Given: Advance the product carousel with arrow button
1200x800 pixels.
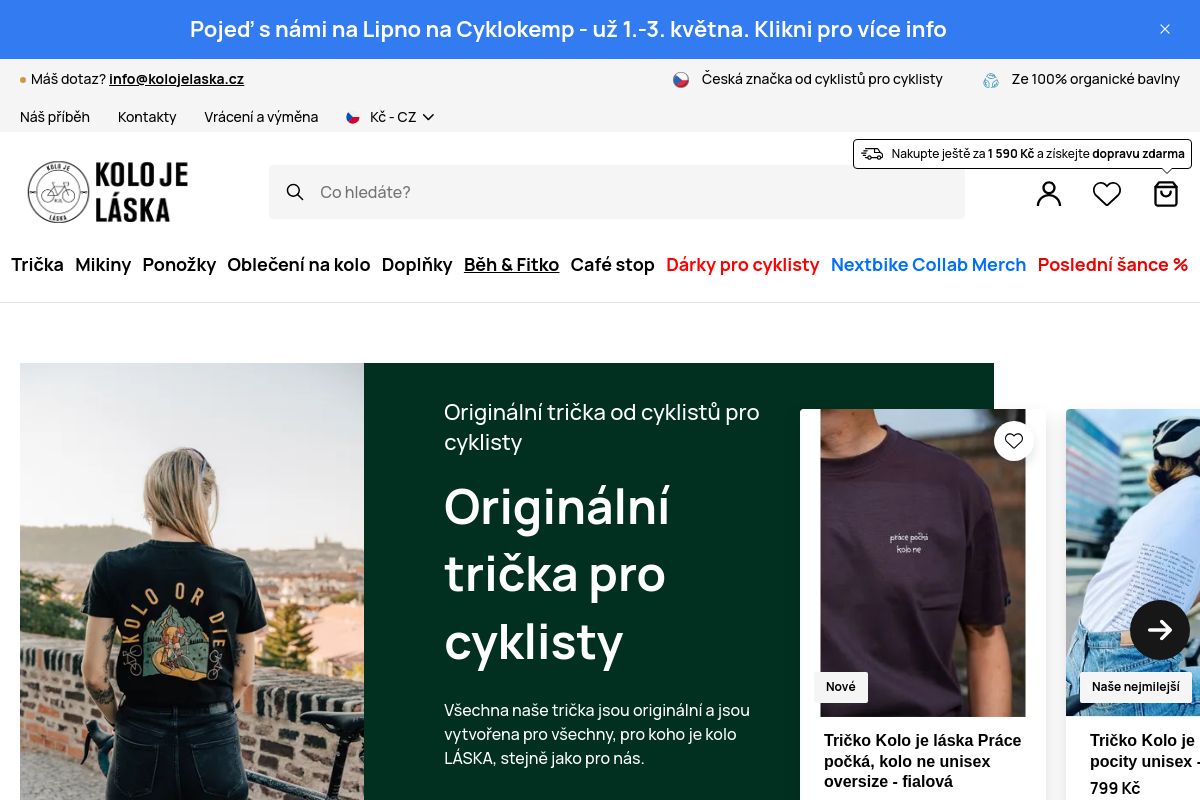Looking at the screenshot, I should pos(1160,630).
